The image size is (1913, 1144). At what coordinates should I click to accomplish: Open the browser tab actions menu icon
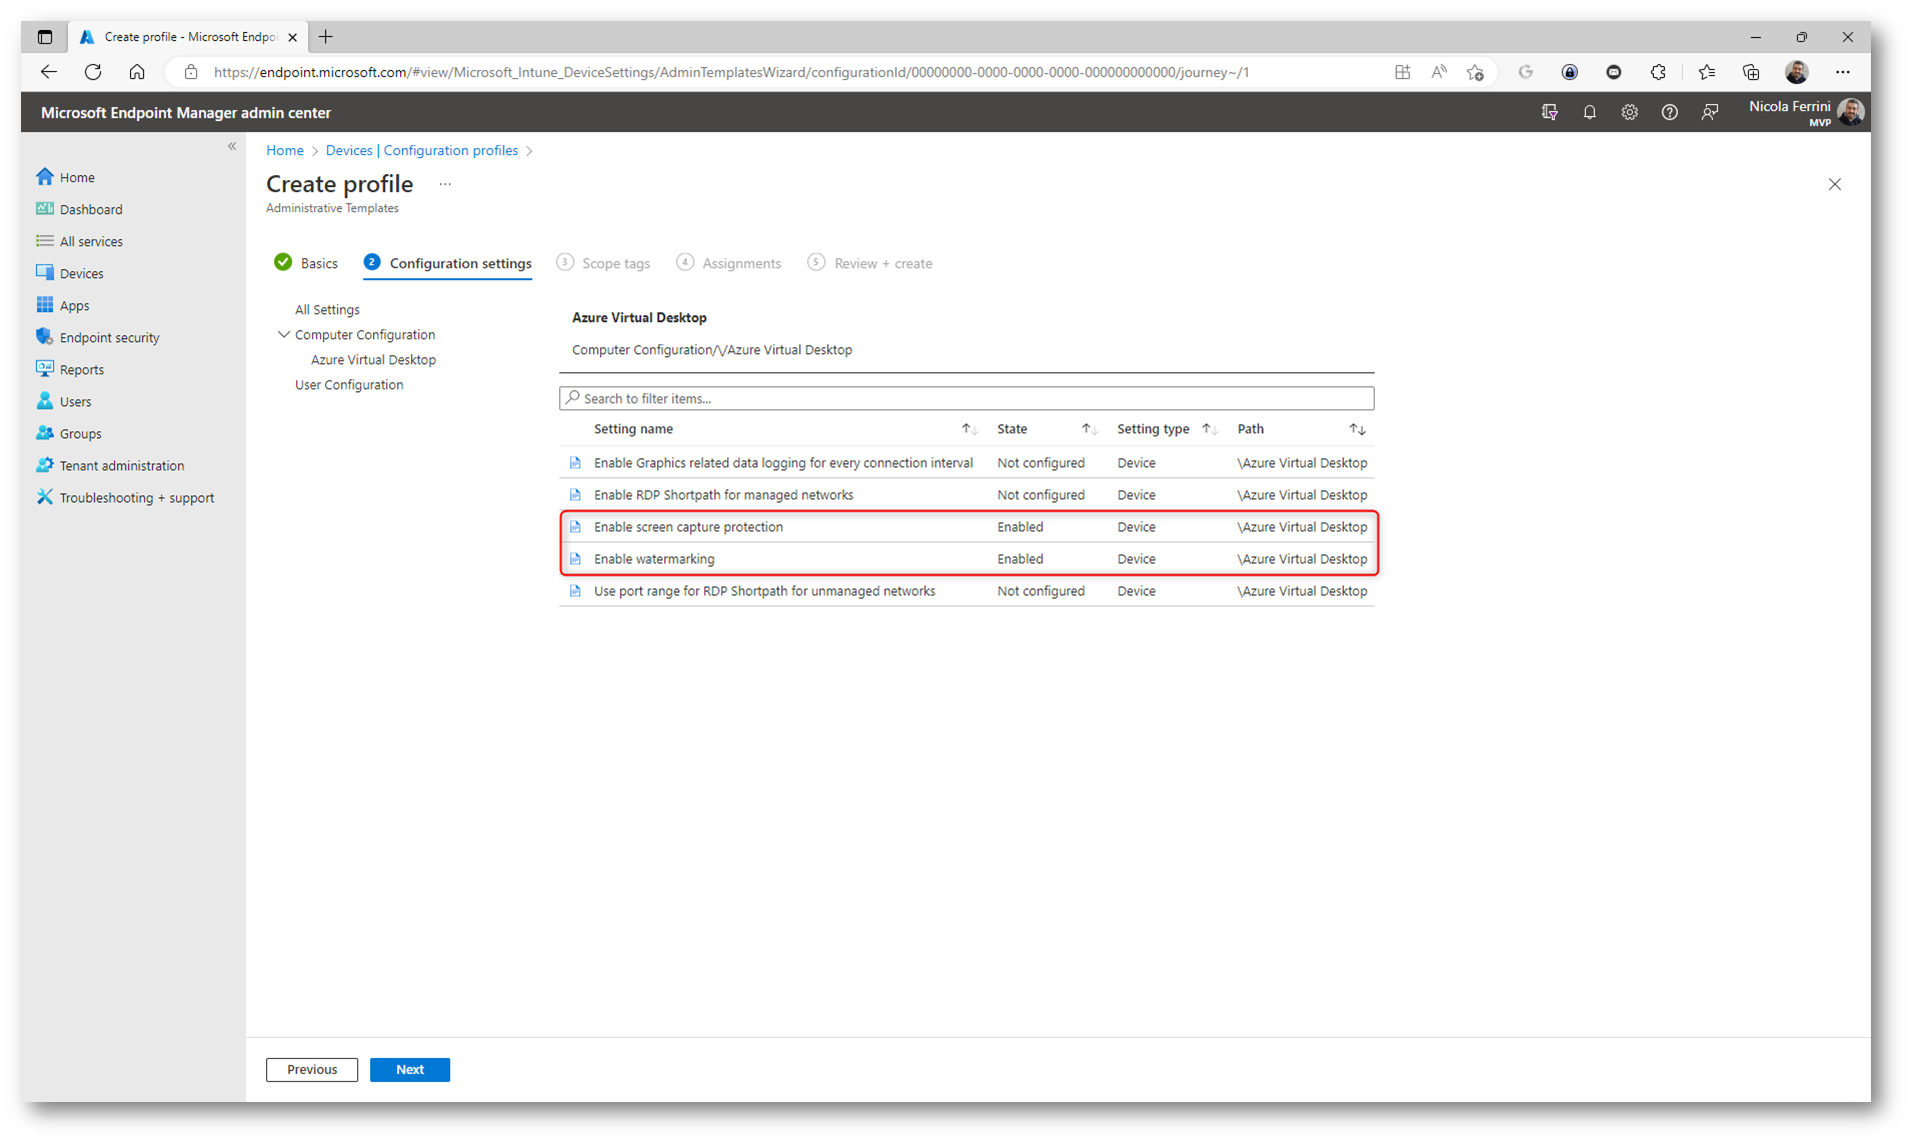(x=45, y=37)
